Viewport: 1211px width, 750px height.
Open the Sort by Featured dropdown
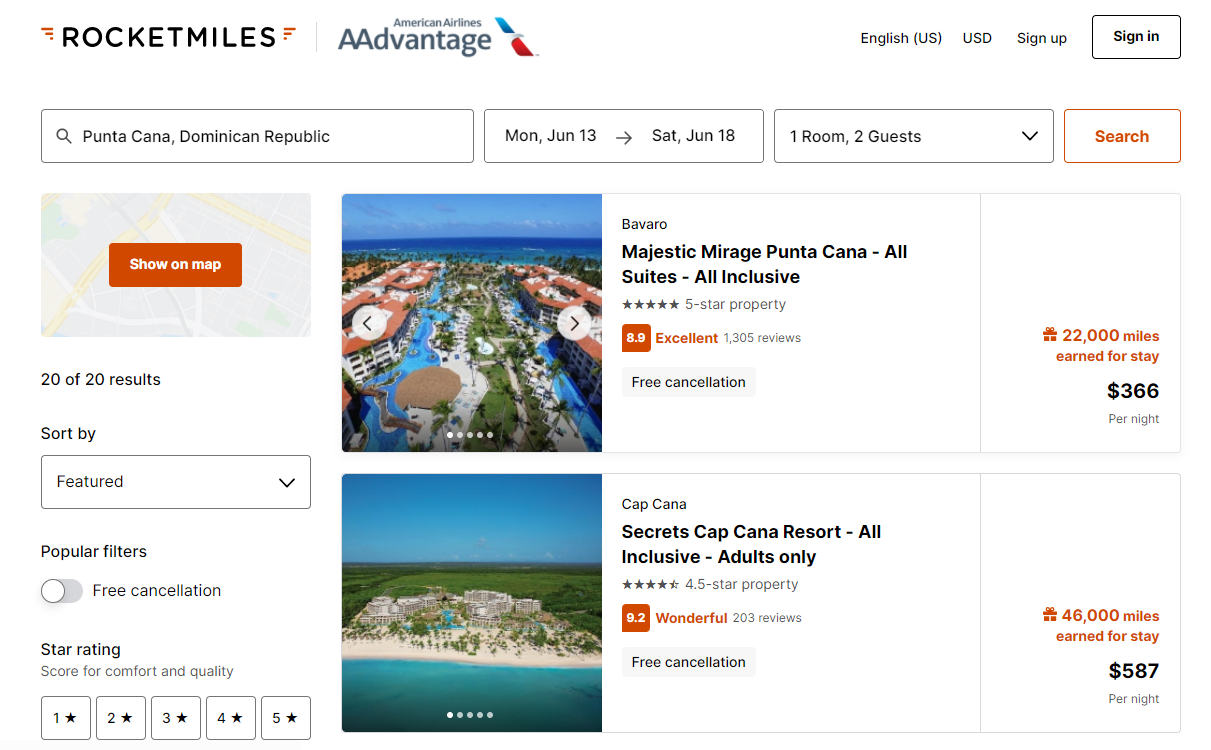[175, 482]
